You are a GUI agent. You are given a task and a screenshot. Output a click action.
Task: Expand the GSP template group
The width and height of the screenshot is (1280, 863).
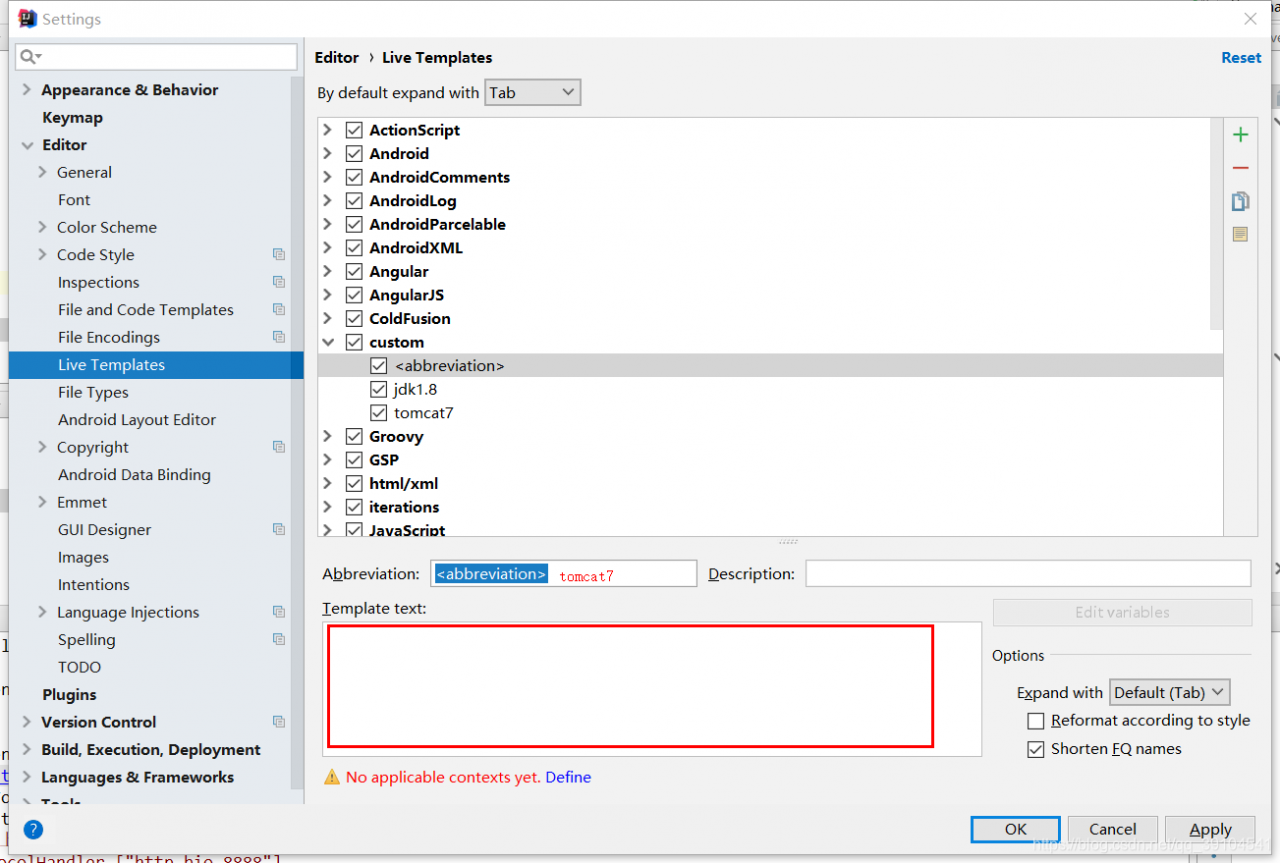(327, 460)
